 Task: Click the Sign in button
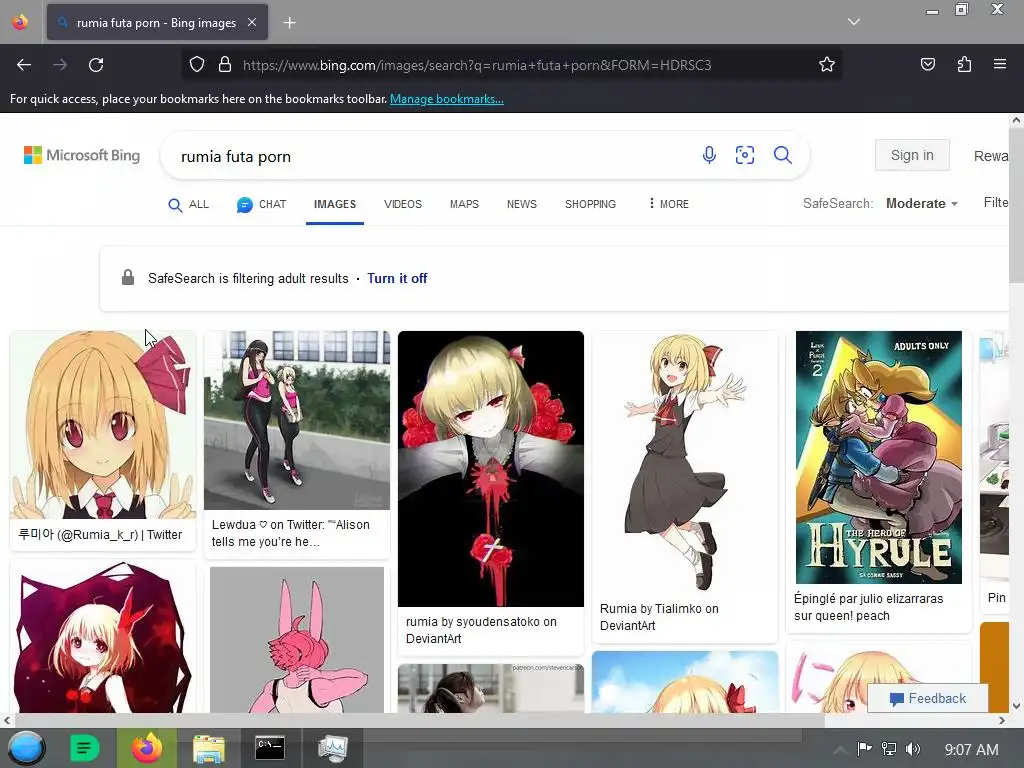[912, 155]
